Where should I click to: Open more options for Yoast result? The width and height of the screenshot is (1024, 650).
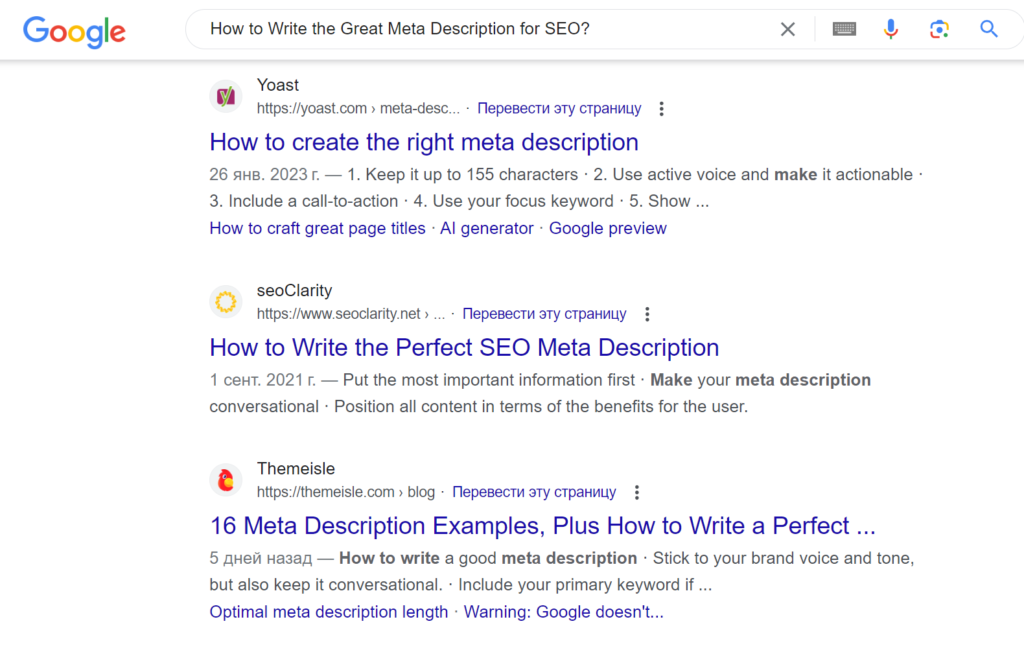coord(661,109)
